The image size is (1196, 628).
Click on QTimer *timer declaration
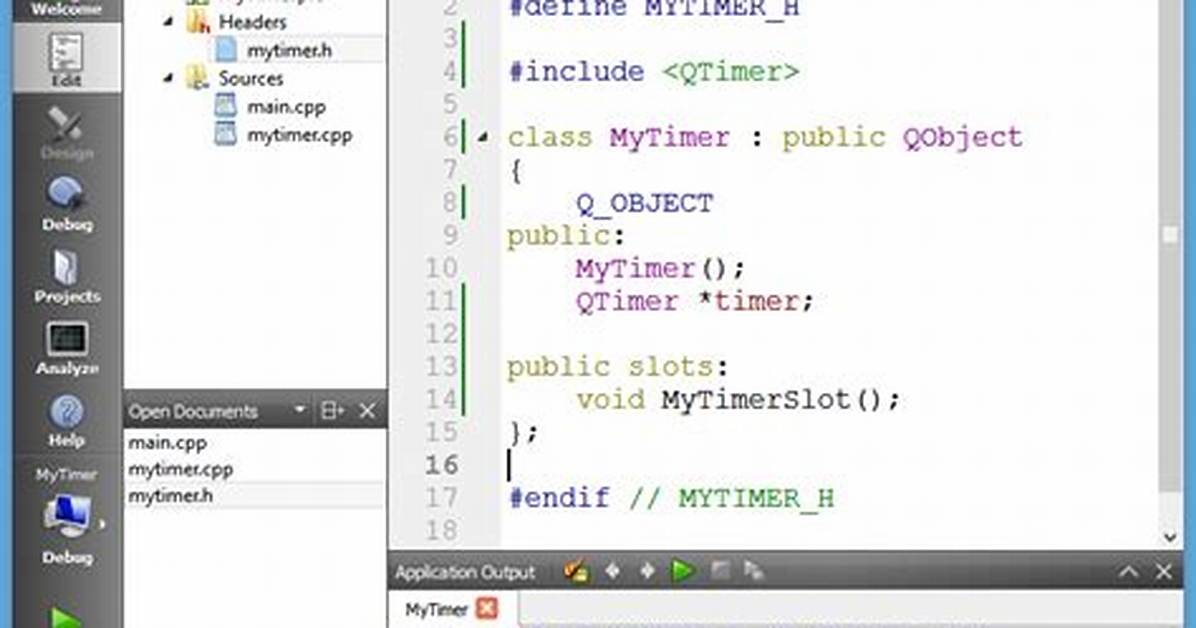coord(694,301)
